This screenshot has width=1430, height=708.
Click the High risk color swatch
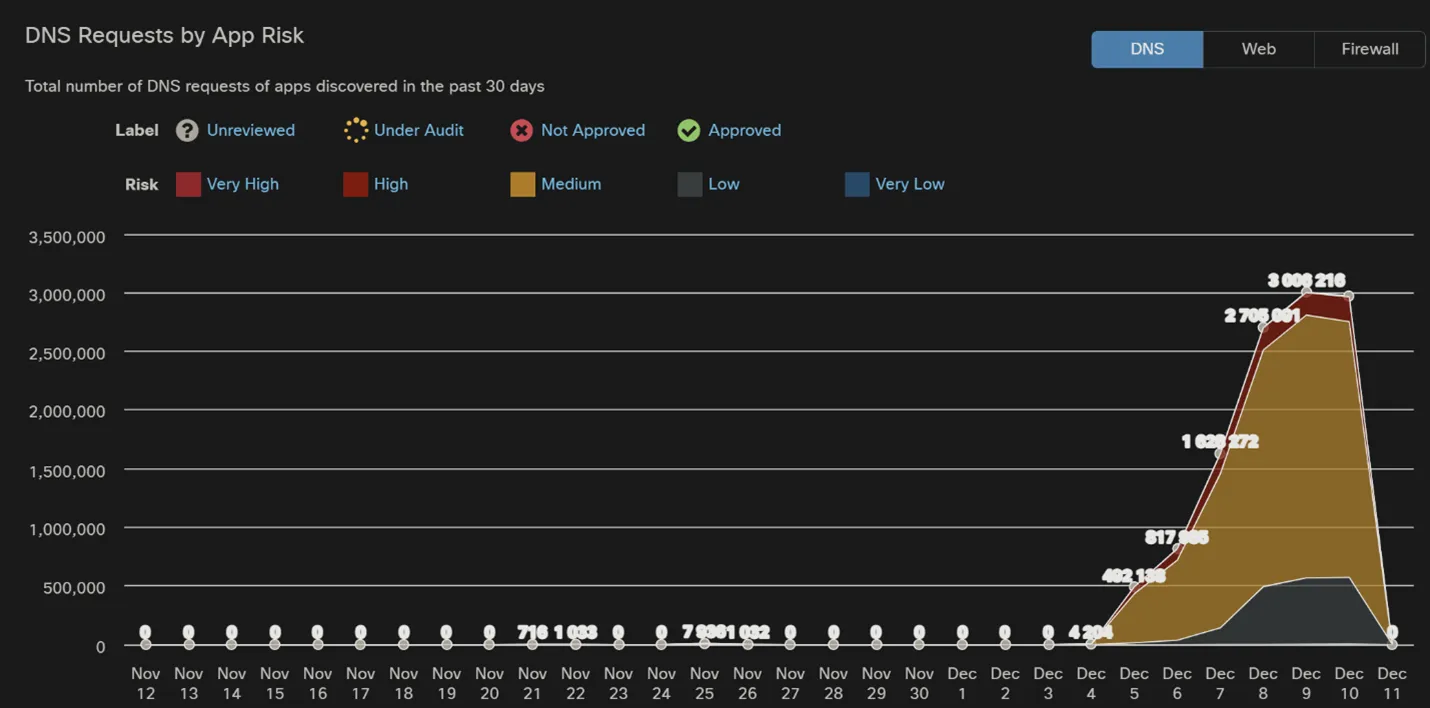click(355, 184)
